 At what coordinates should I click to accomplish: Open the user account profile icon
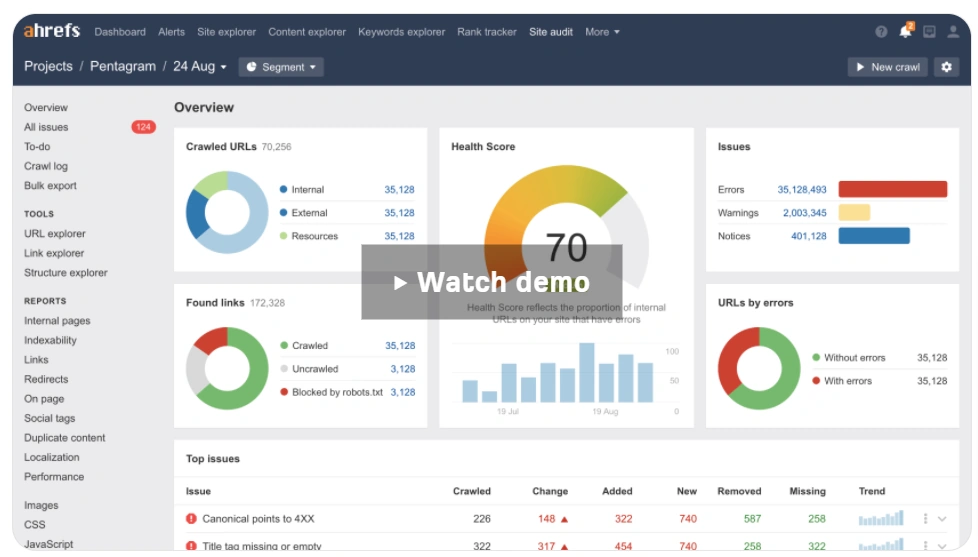953,32
